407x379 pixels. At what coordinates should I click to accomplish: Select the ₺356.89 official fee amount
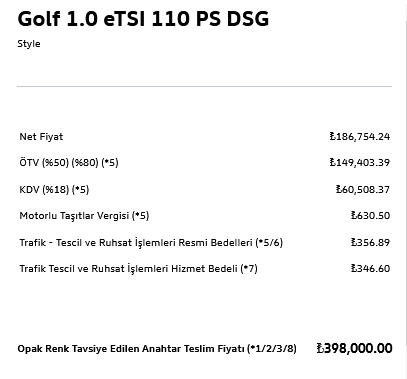pos(370,242)
